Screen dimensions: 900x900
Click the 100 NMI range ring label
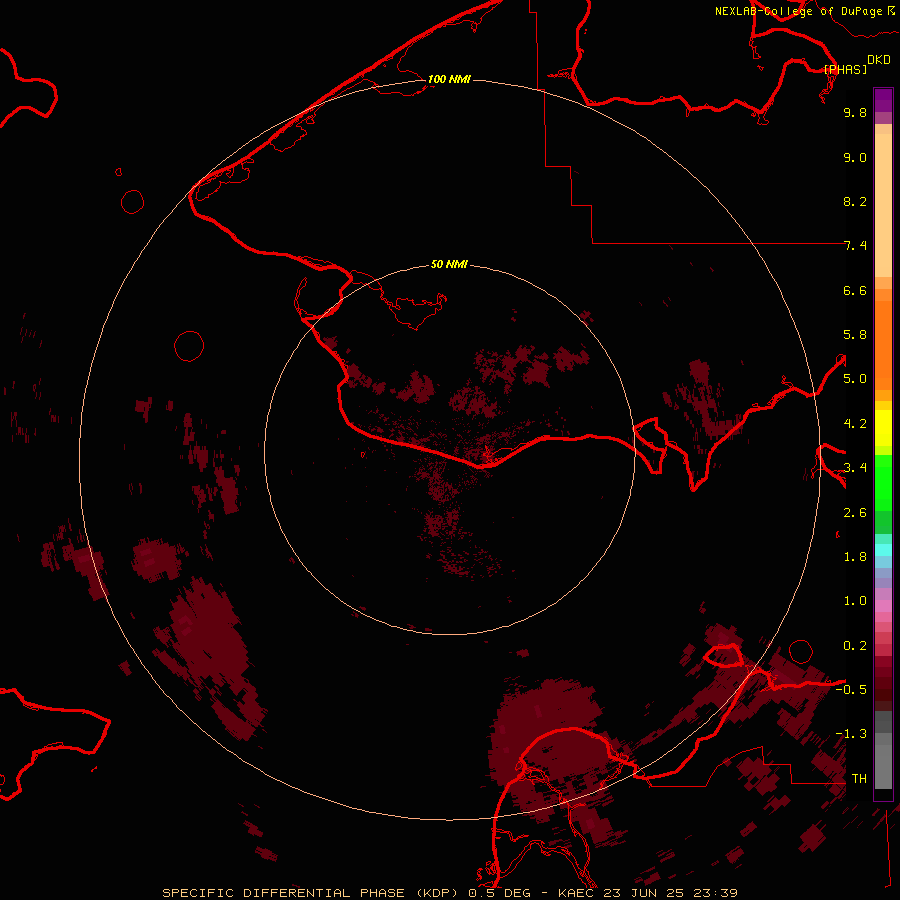point(449,79)
